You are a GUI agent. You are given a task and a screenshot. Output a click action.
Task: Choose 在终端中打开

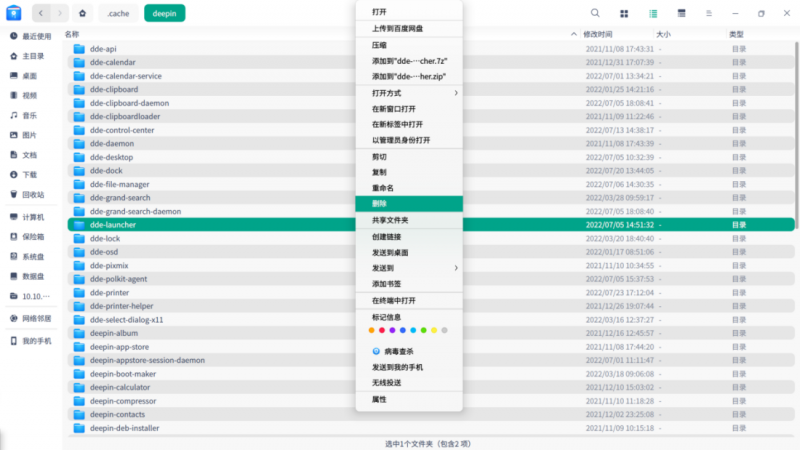[x=409, y=301]
